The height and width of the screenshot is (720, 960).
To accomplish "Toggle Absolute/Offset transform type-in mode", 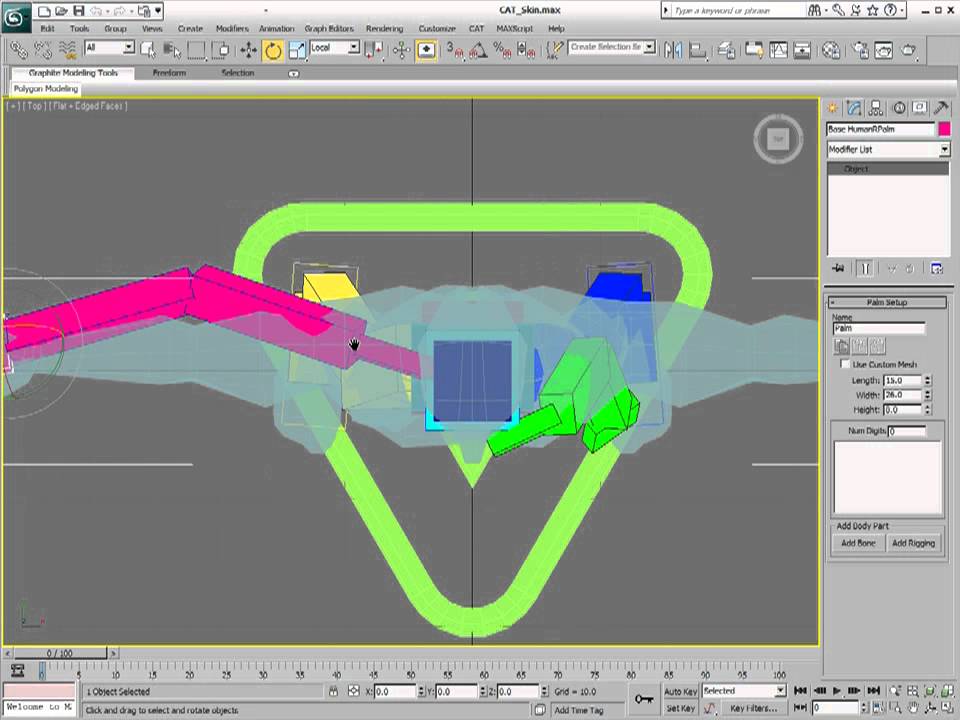I will pyautogui.click(x=353, y=691).
